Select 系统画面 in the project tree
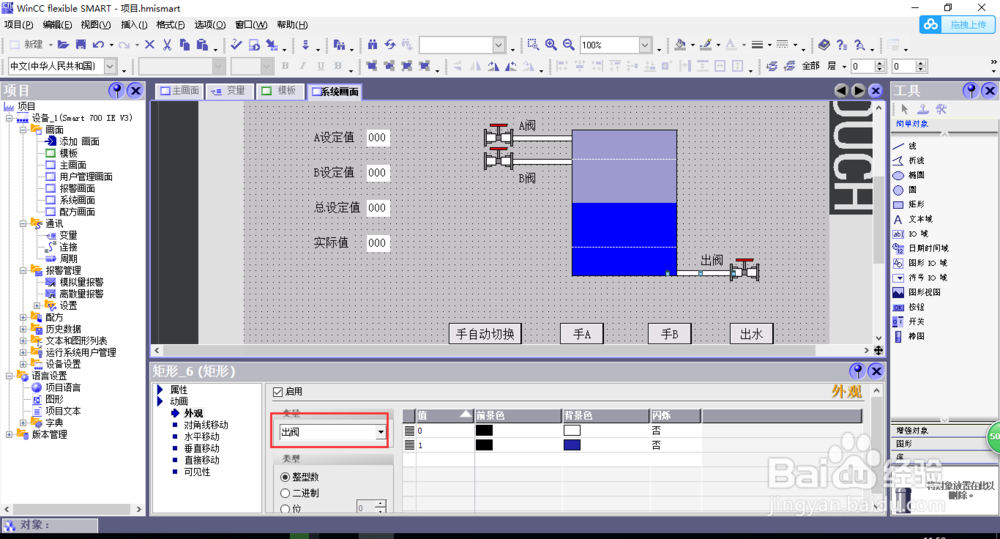The height and width of the screenshot is (539, 1000). [x=77, y=200]
